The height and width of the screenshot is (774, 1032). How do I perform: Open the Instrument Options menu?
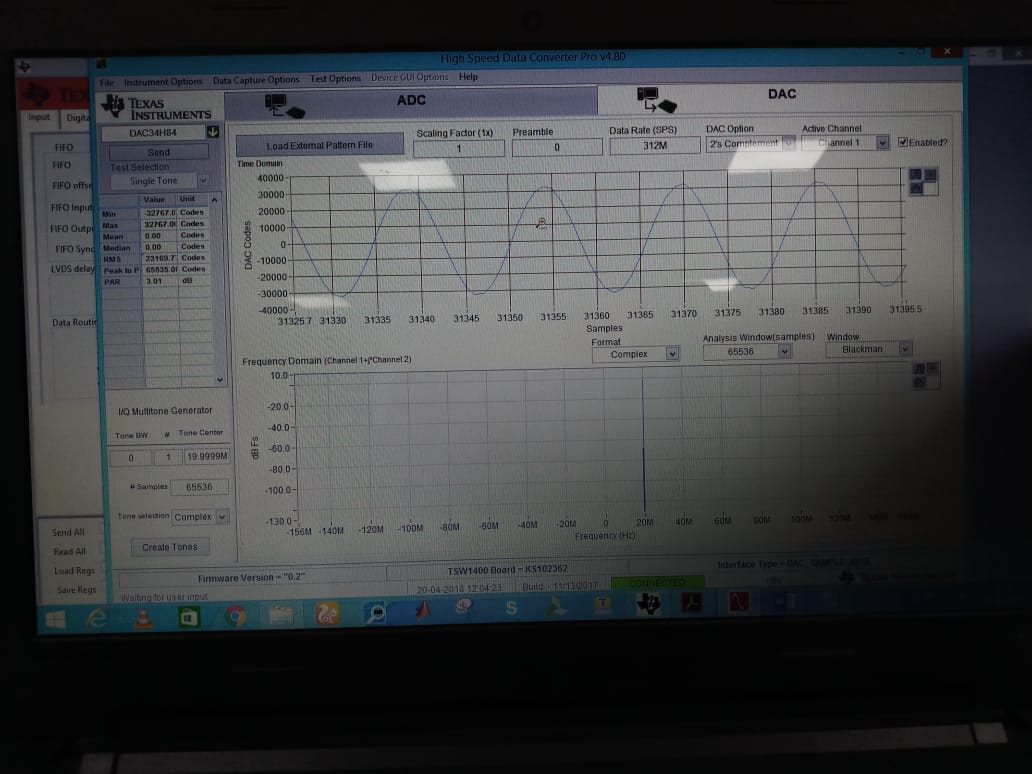pos(163,82)
